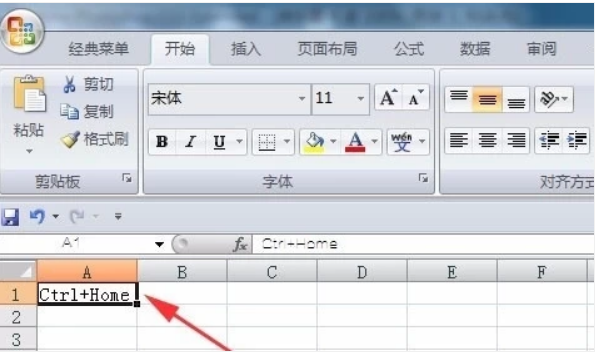Decrease the indent

[x=548, y=140]
